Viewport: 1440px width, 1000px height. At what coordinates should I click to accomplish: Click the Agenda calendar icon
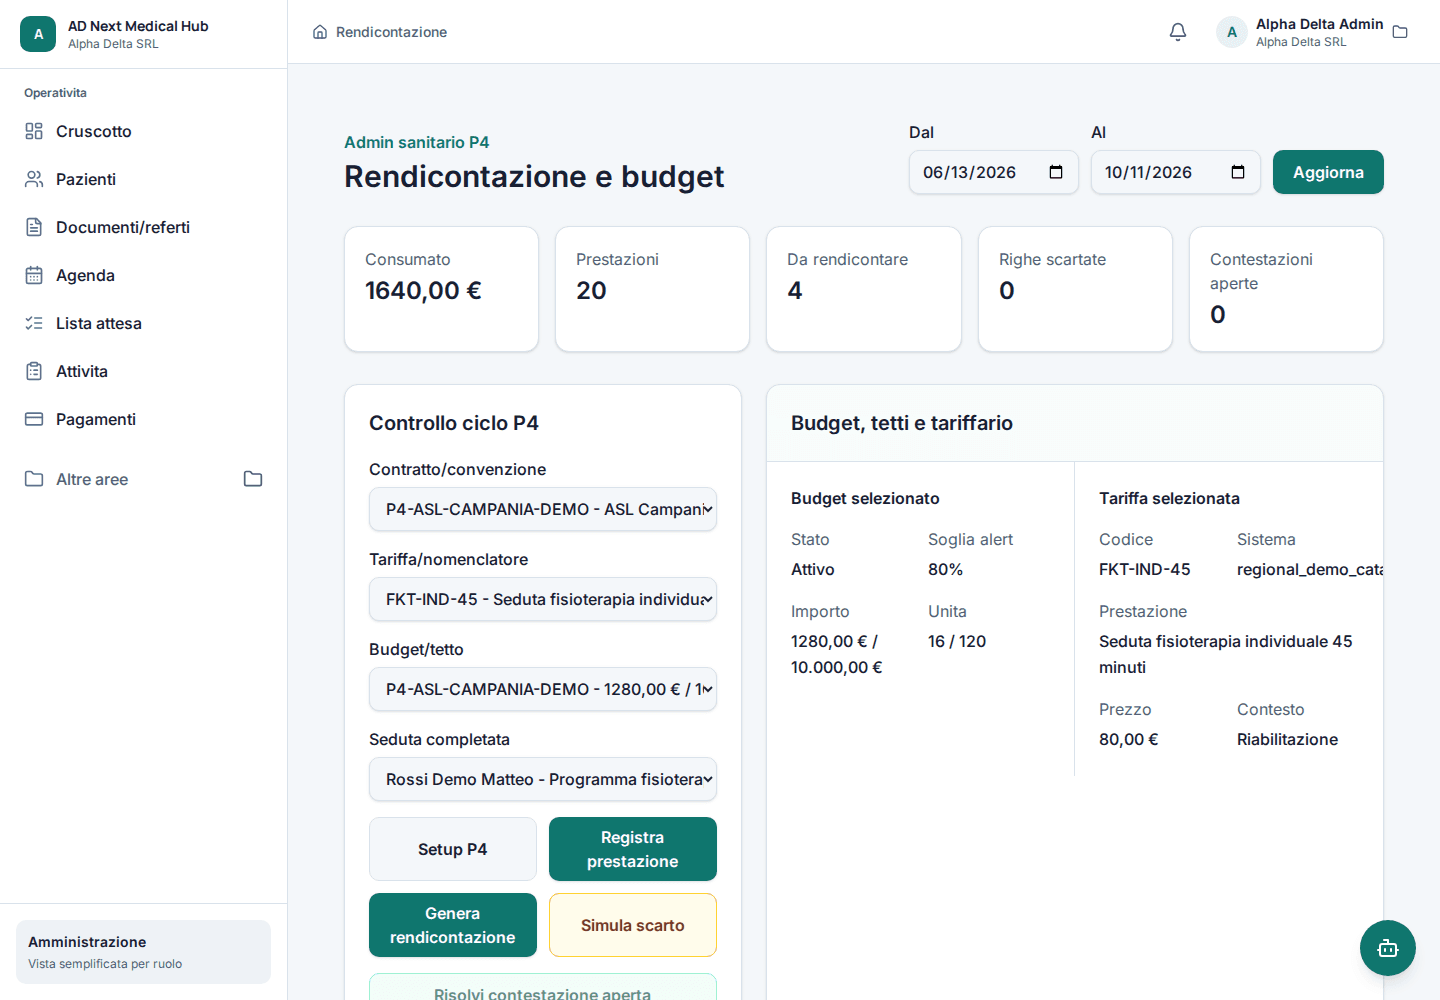tap(34, 275)
